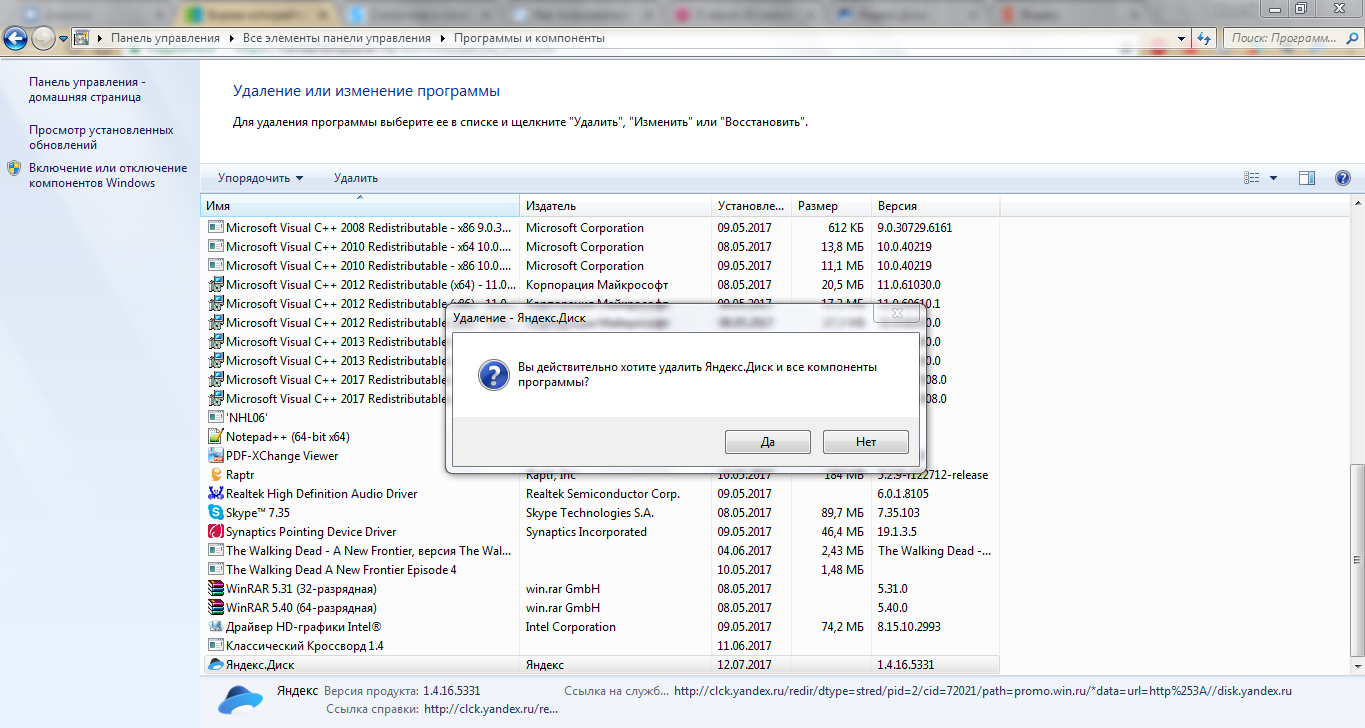
Task: Open Включение или отключение компонентов Windows
Action: (x=108, y=175)
